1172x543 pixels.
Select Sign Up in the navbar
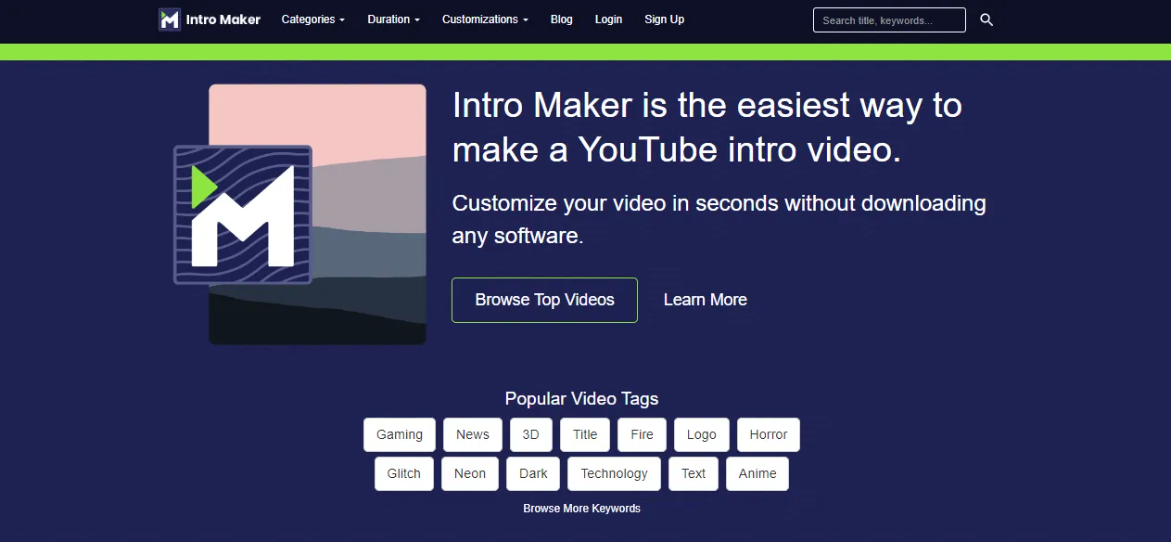(x=664, y=19)
